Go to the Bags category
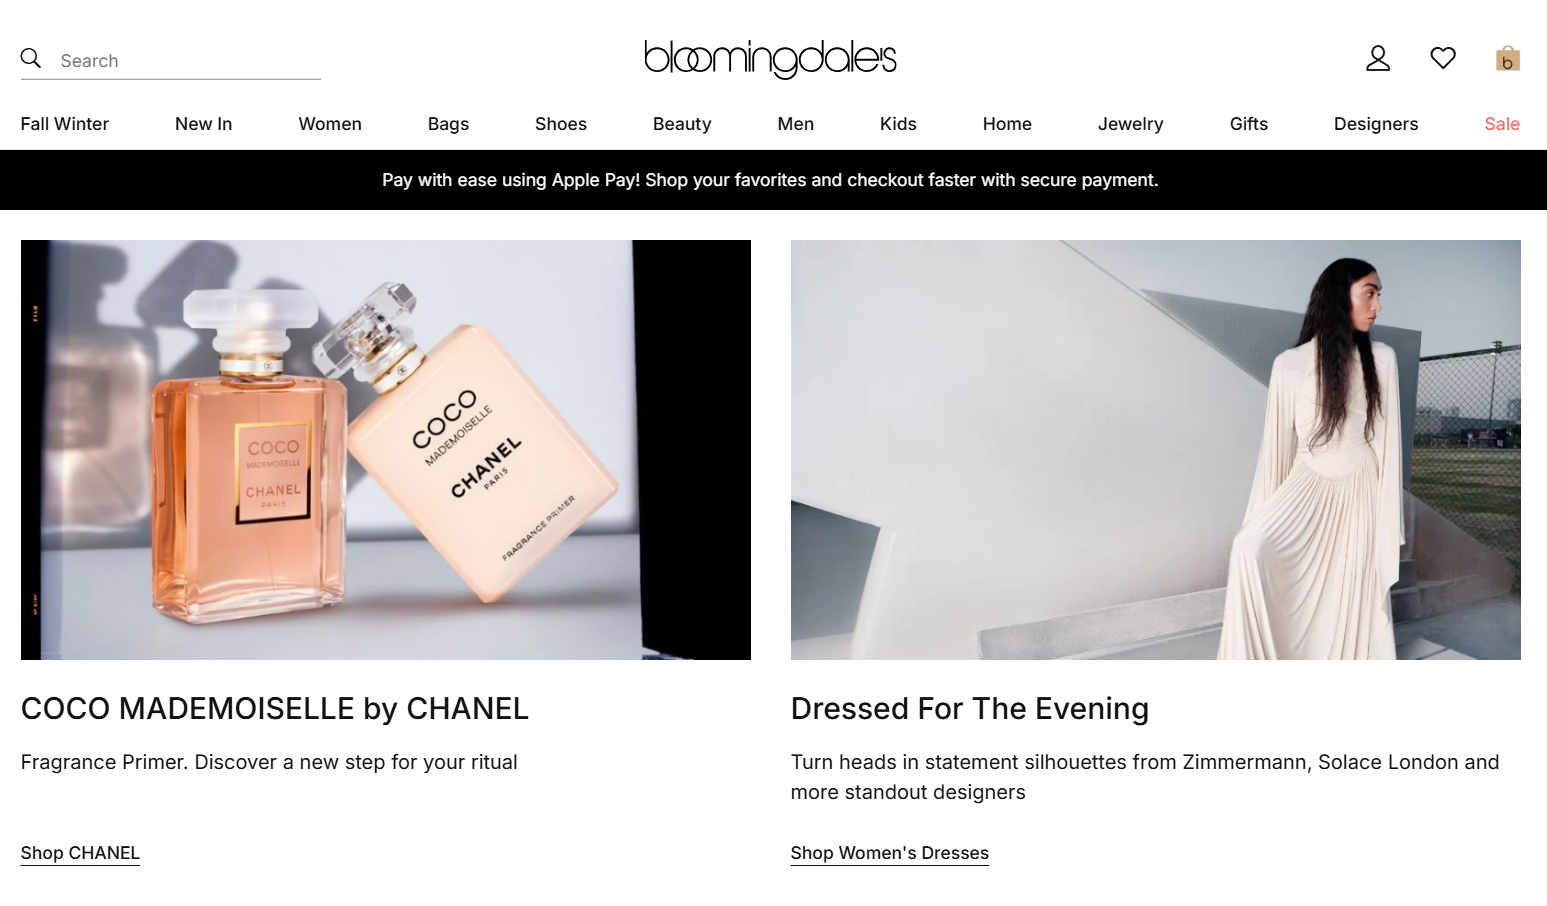The image size is (1547, 906). point(448,124)
